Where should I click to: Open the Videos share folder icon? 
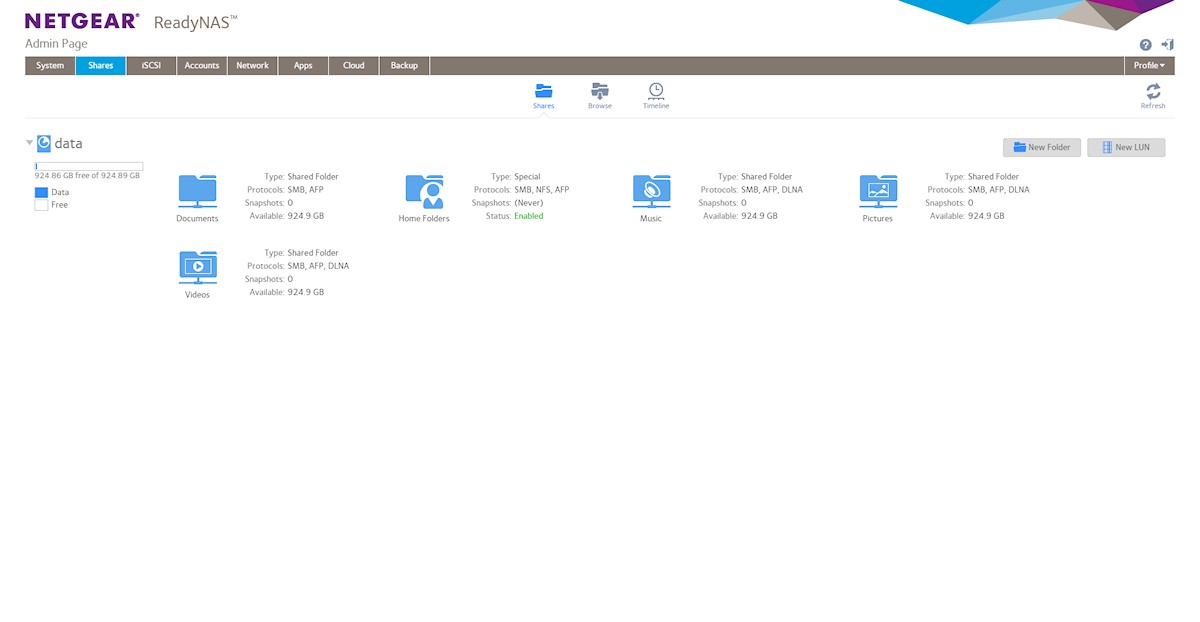click(x=197, y=267)
